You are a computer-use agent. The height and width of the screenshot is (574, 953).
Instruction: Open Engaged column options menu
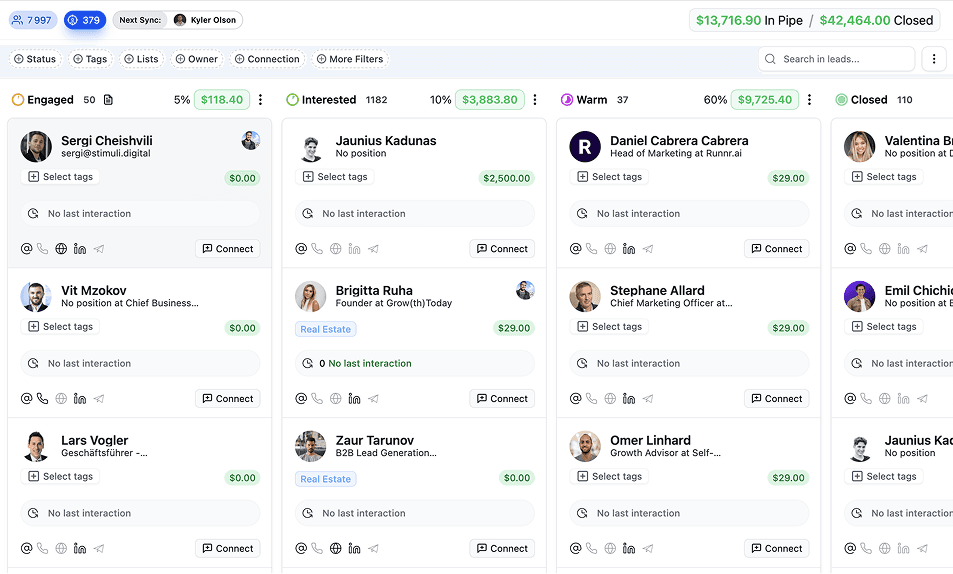(260, 100)
